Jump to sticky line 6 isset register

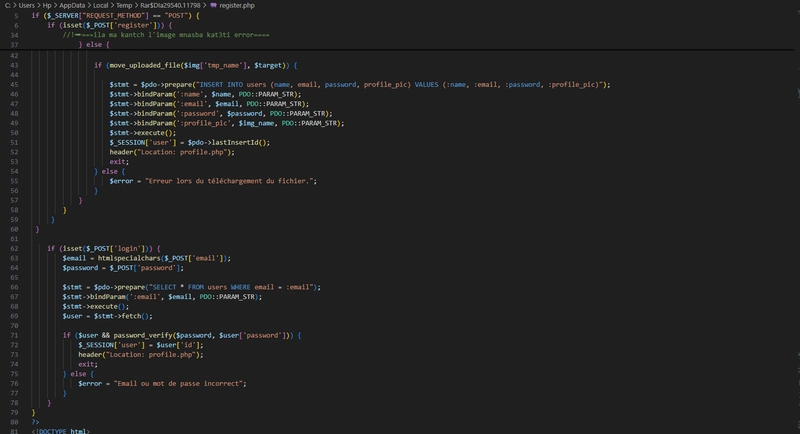pyautogui.click(x=110, y=25)
